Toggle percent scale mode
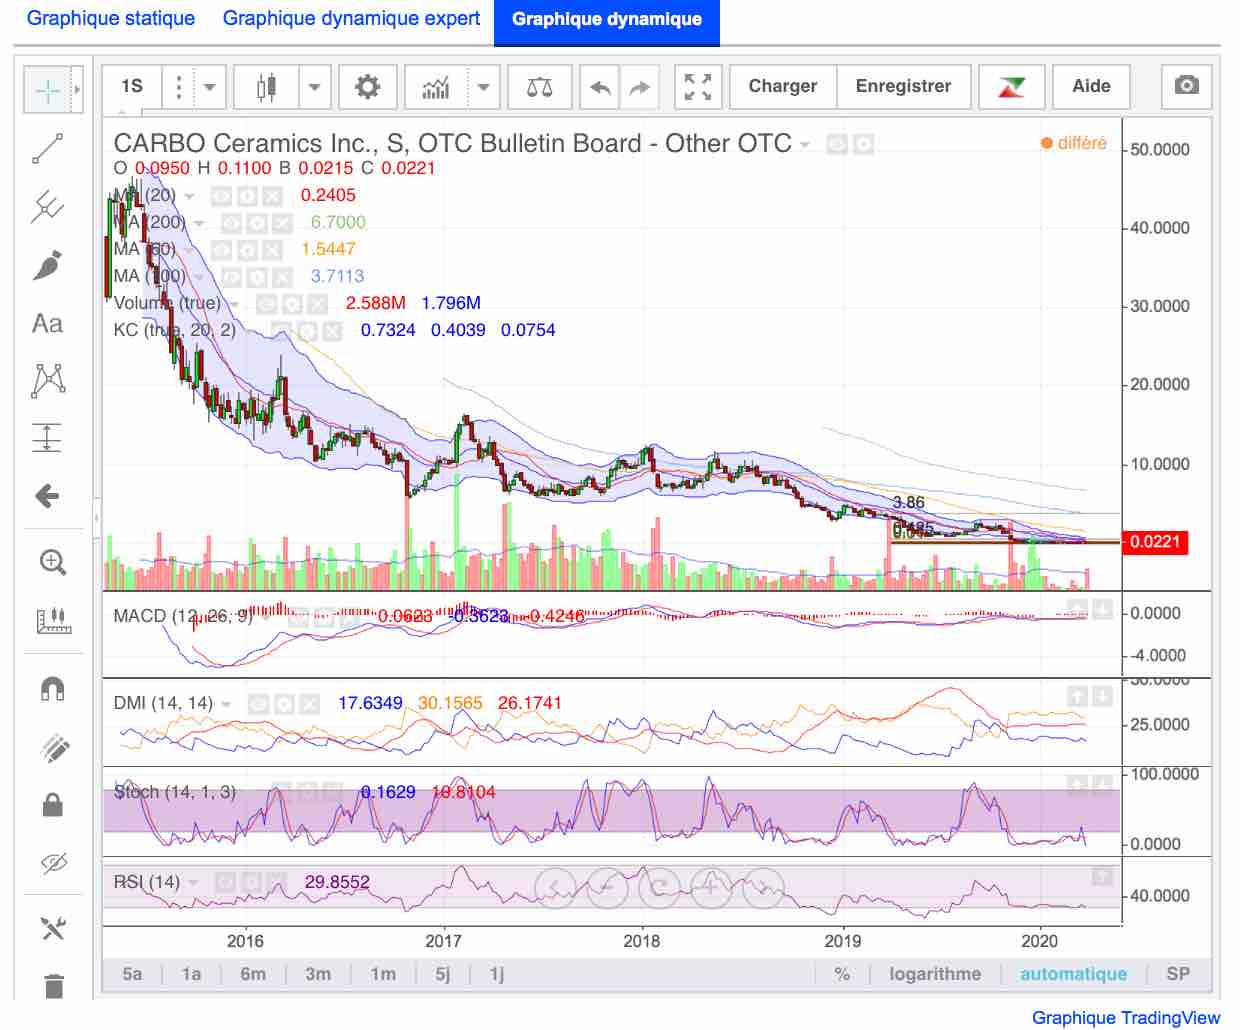 point(842,974)
